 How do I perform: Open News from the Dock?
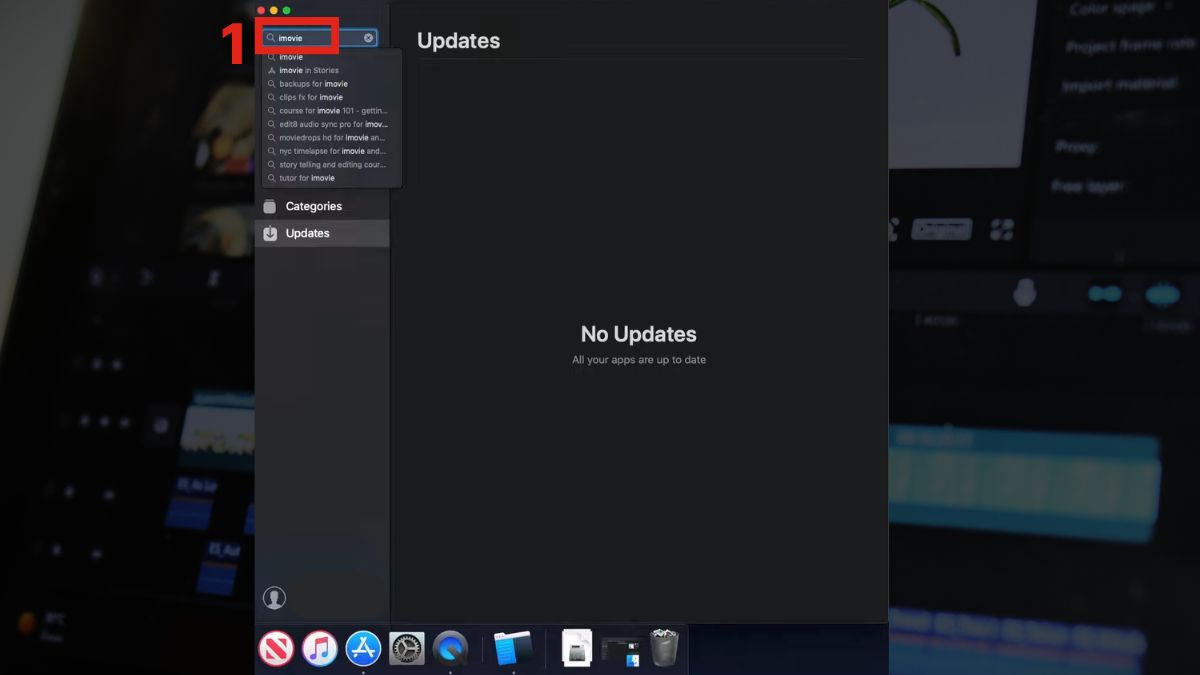(276, 649)
